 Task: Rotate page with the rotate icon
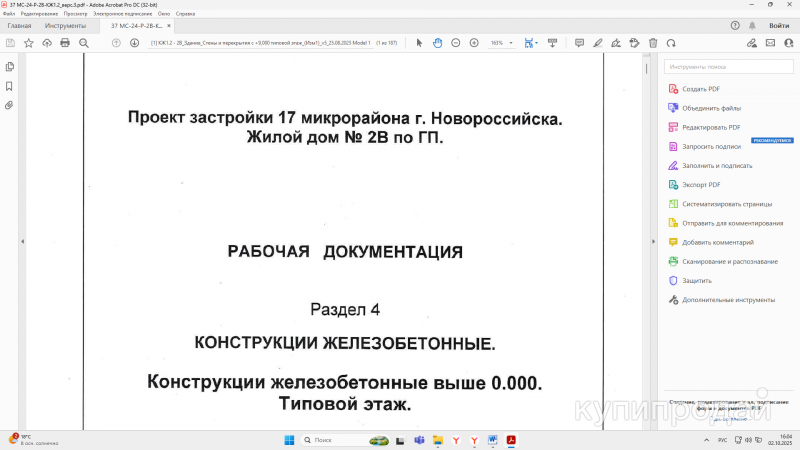(x=671, y=43)
